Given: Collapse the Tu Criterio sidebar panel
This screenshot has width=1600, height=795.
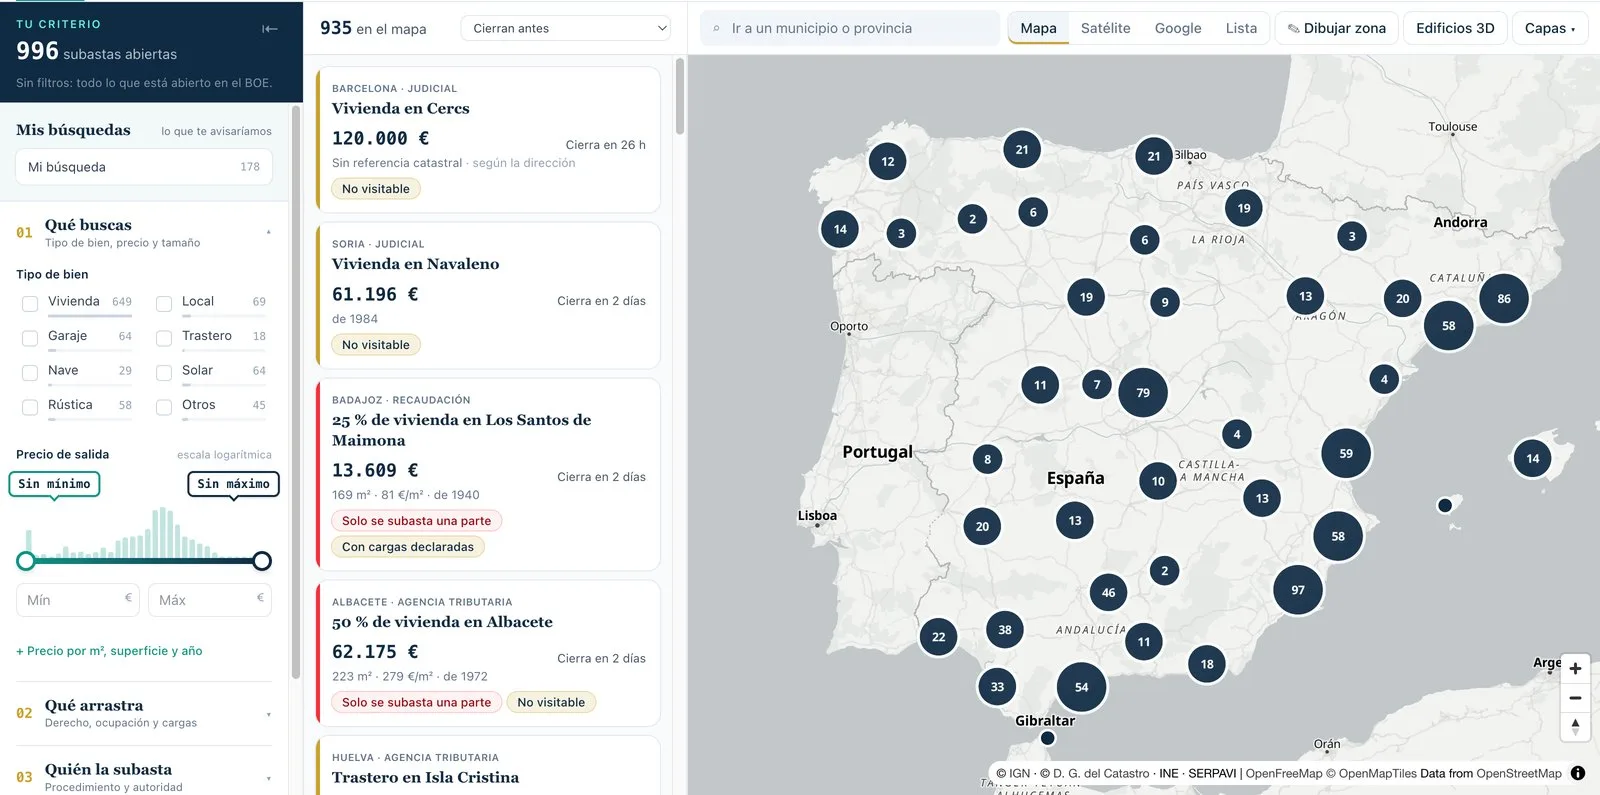Looking at the screenshot, I should click(269, 29).
